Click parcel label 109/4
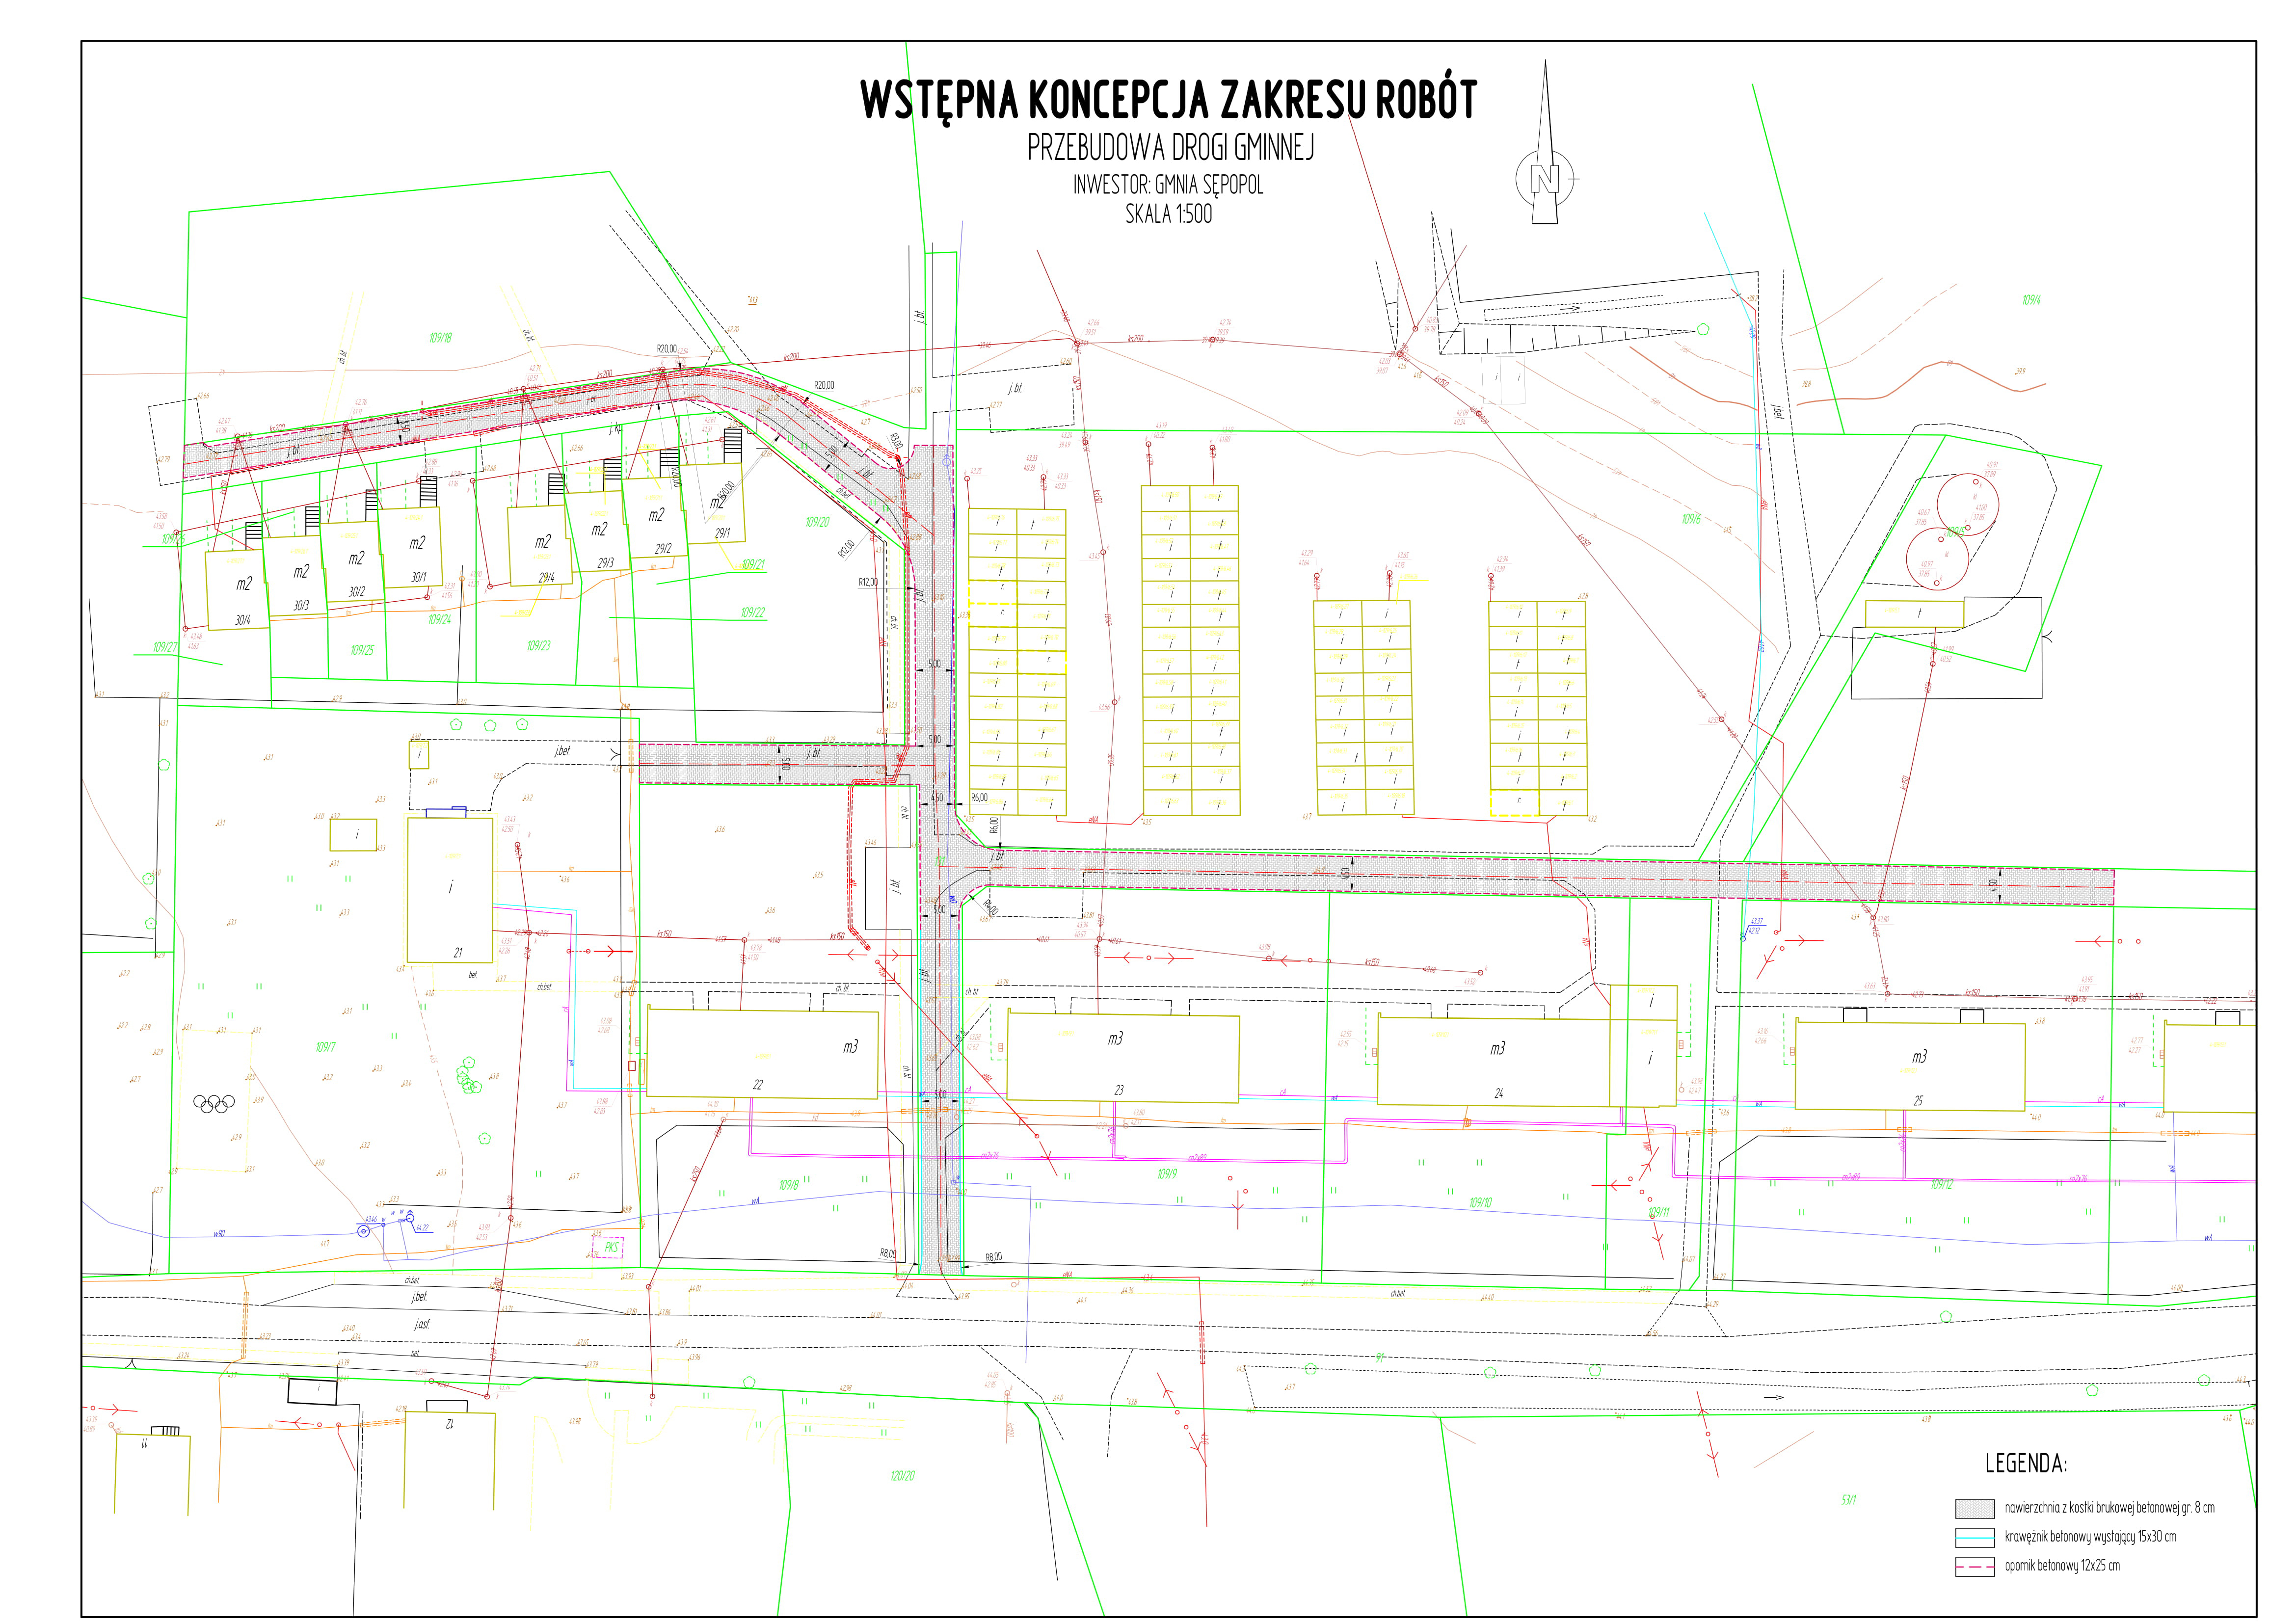Screen dimensions: 2296x1624 click(x=2031, y=300)
